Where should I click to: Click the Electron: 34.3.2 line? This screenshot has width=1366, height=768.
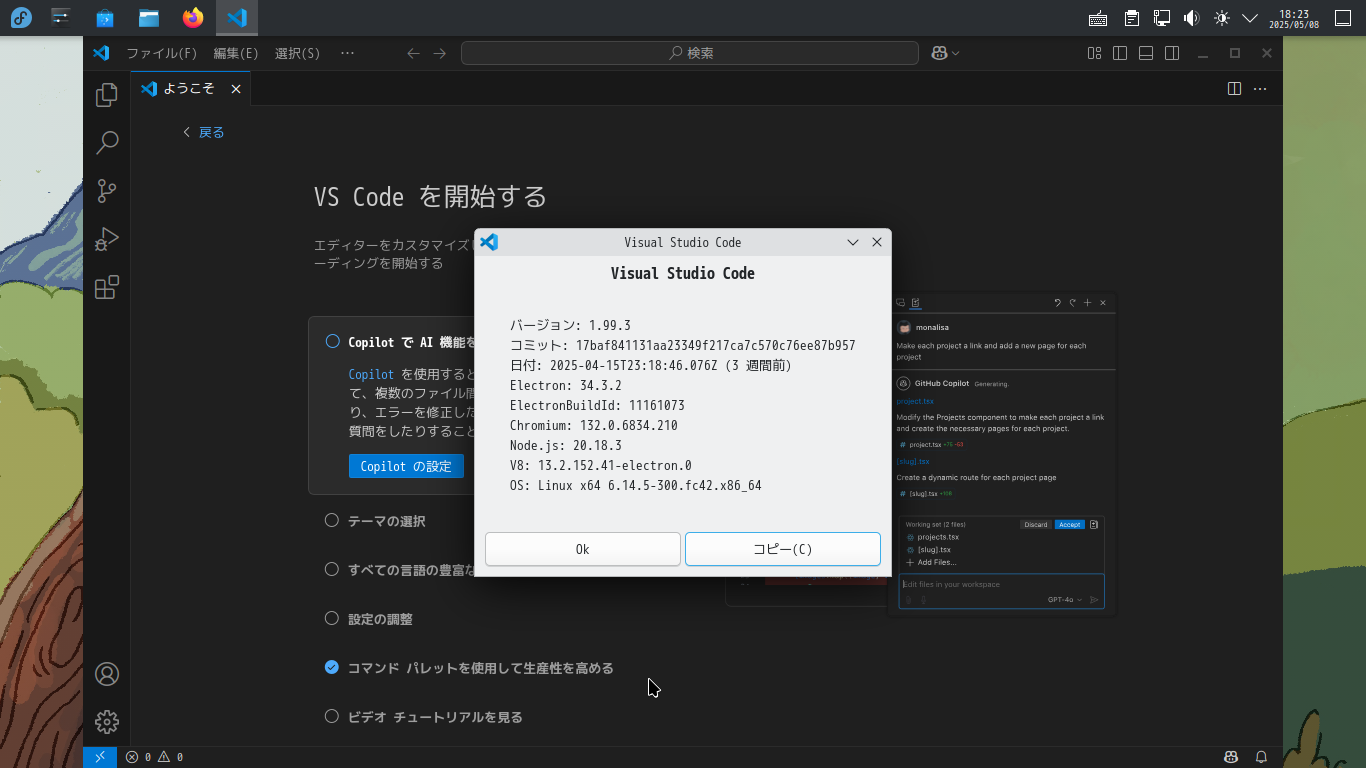pyautogui.click(x=566, y=385)
